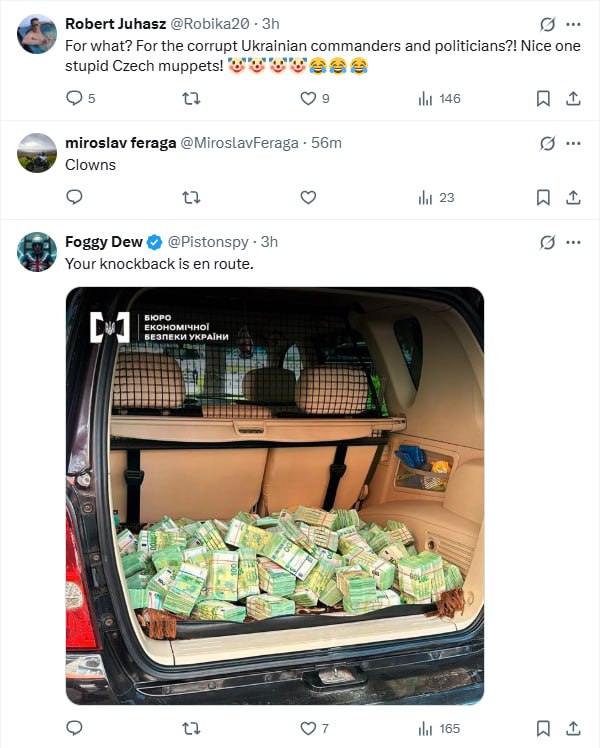Like miroslav feraga's Clowns tweet

(x=308, y=197)
